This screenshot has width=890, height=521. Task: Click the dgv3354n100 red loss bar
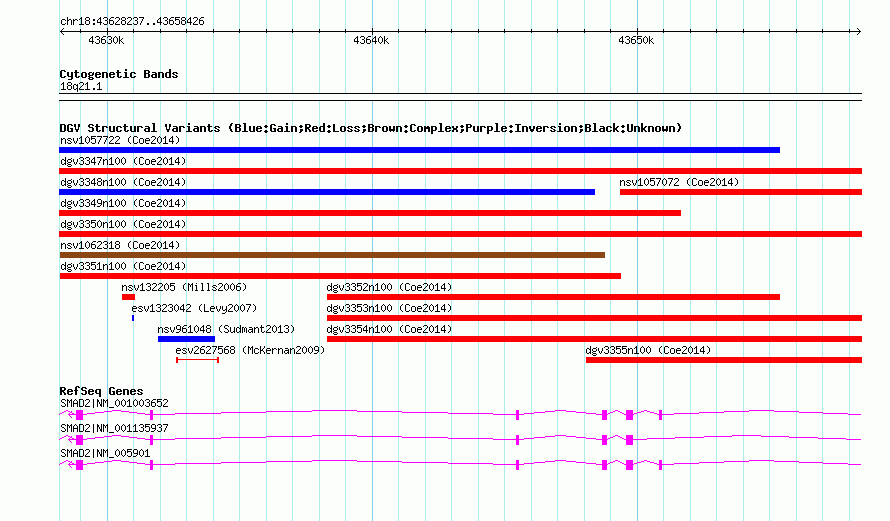point(594,339)
